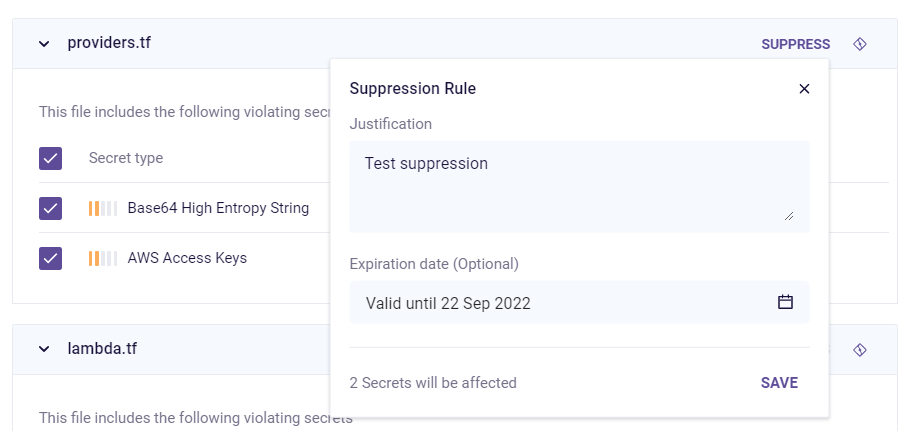
Task: Click the lambda.tf file name
Action: [x=102, y=349]
